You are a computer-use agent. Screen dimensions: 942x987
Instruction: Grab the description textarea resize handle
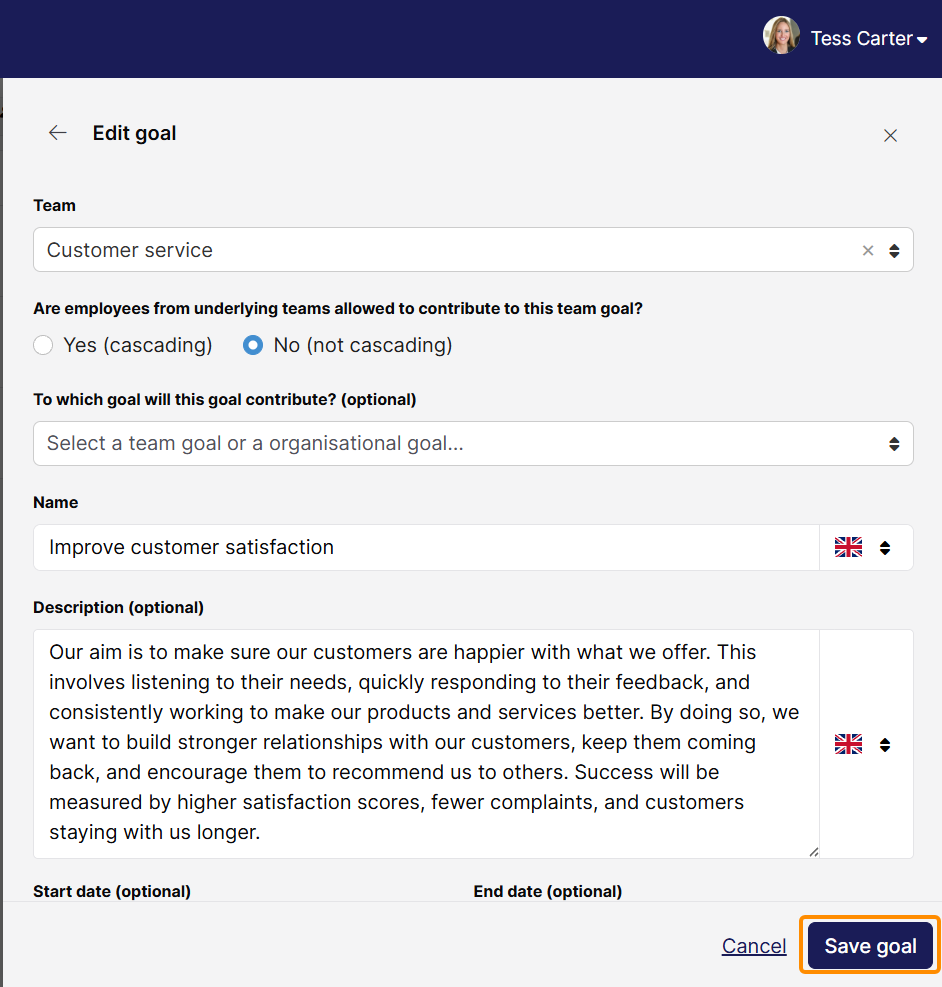[x=813, y=852]
